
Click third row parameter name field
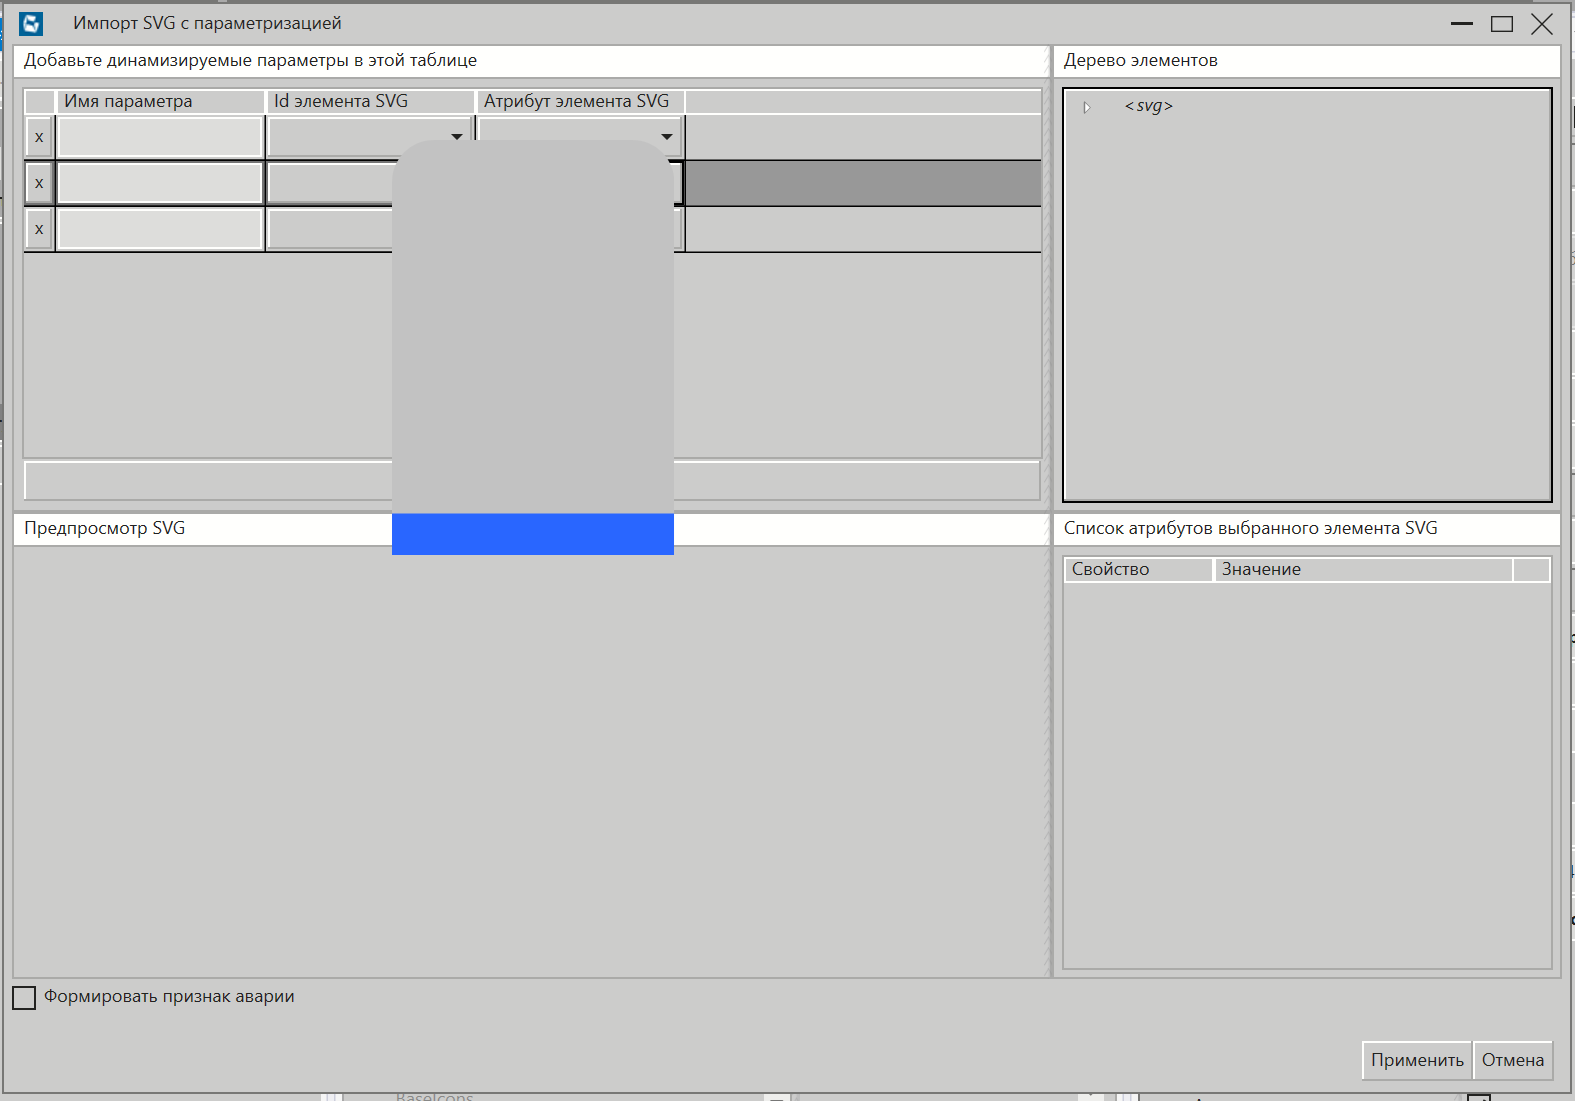click(160, 229)
